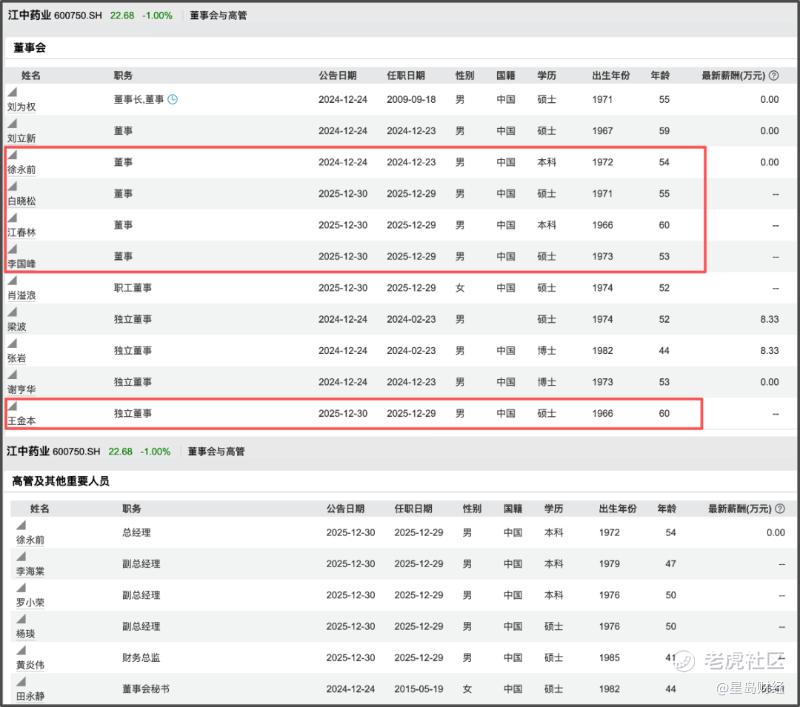Open 谢亨华 profile link
The height and width of the screenshot is (707, 800).
coord(21,389)
